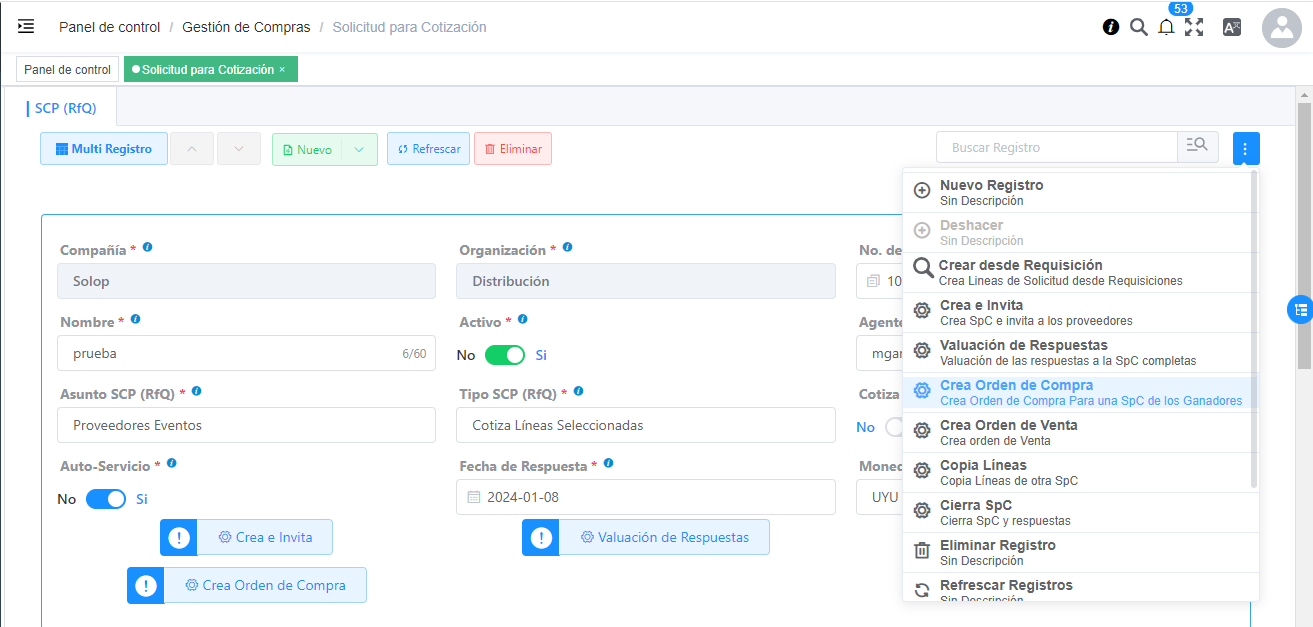Click the information icon in top bar

click(x=1110, y=27)
